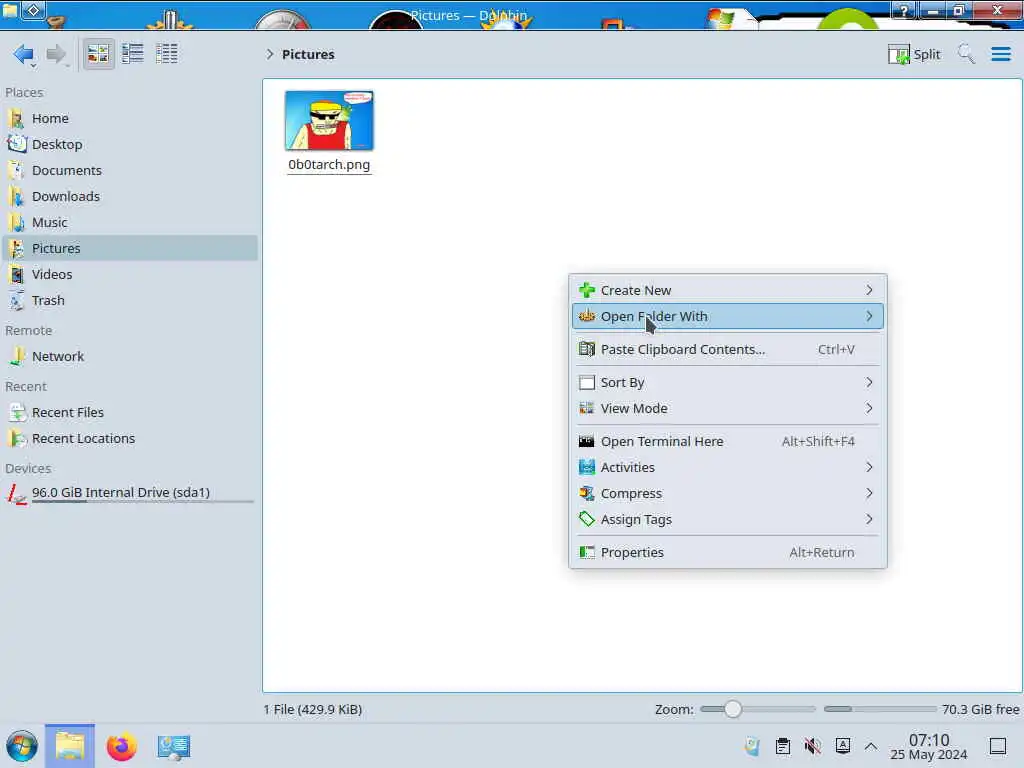Viewport: 1024px width, 768px height.
Task: Expand the Create New submenu arrow
Action: [869, 290]
